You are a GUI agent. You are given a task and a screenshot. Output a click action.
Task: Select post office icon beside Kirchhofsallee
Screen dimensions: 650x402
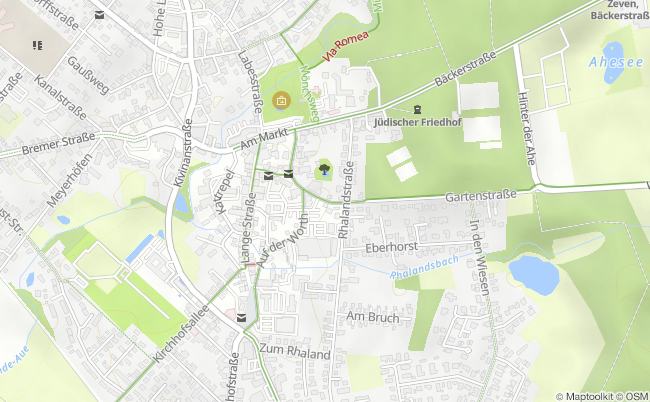point(241,318)
